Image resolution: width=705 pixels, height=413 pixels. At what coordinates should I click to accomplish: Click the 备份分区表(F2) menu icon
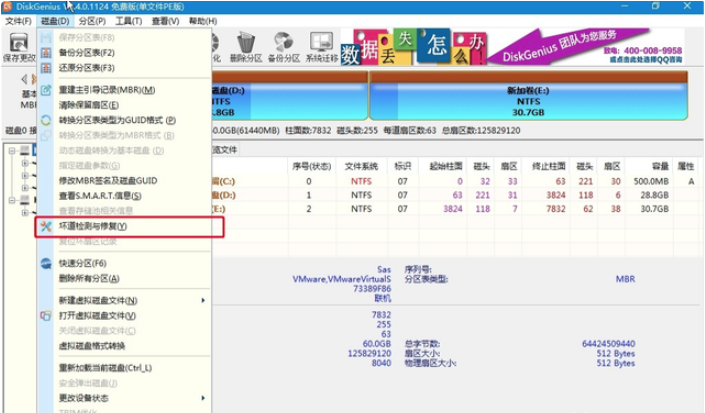pos(46,53)
